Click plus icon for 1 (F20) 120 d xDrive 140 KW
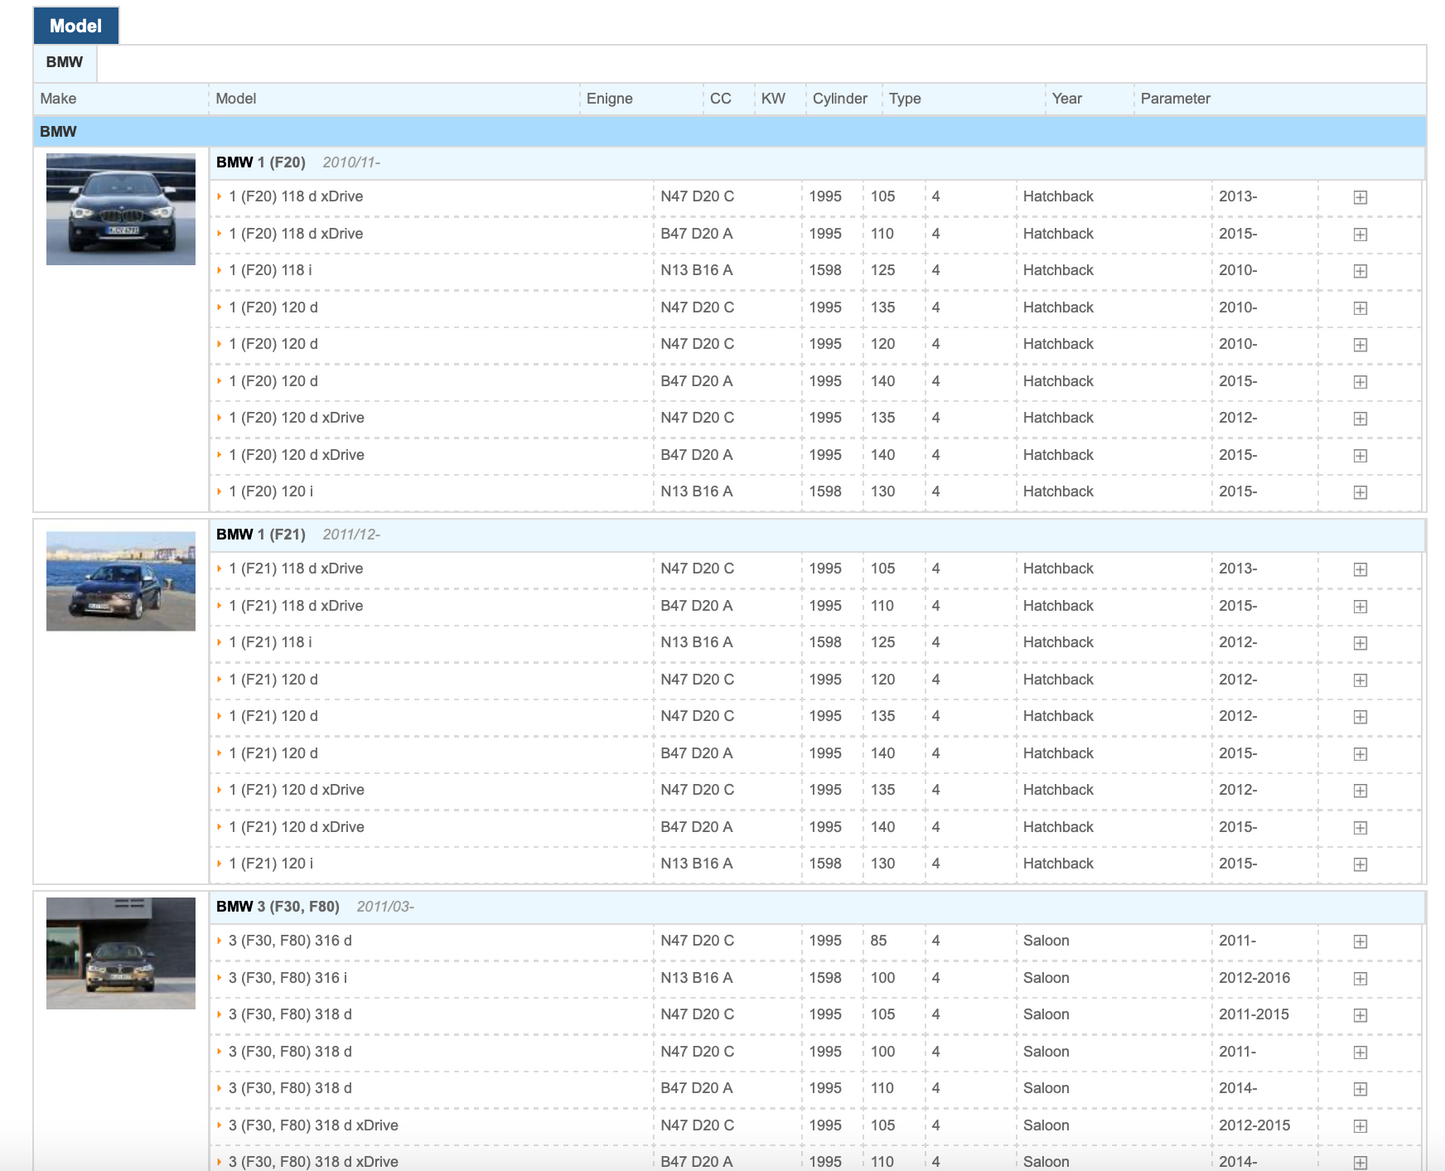 click(1360, 456)
